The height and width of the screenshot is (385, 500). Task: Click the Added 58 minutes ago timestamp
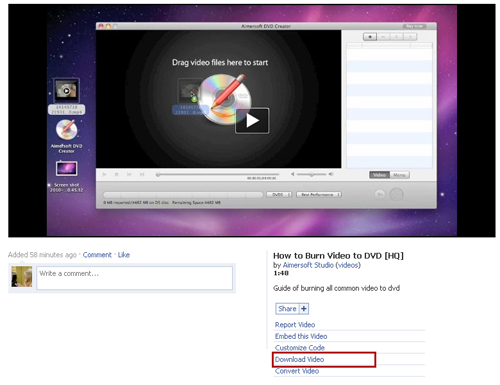click(42, 255)
